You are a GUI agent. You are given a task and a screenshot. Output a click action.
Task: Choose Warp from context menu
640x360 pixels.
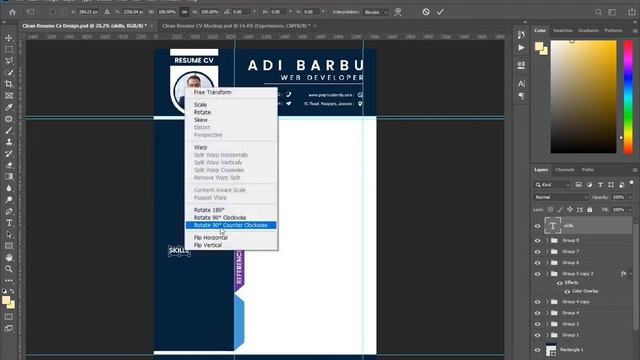[200, 147]
